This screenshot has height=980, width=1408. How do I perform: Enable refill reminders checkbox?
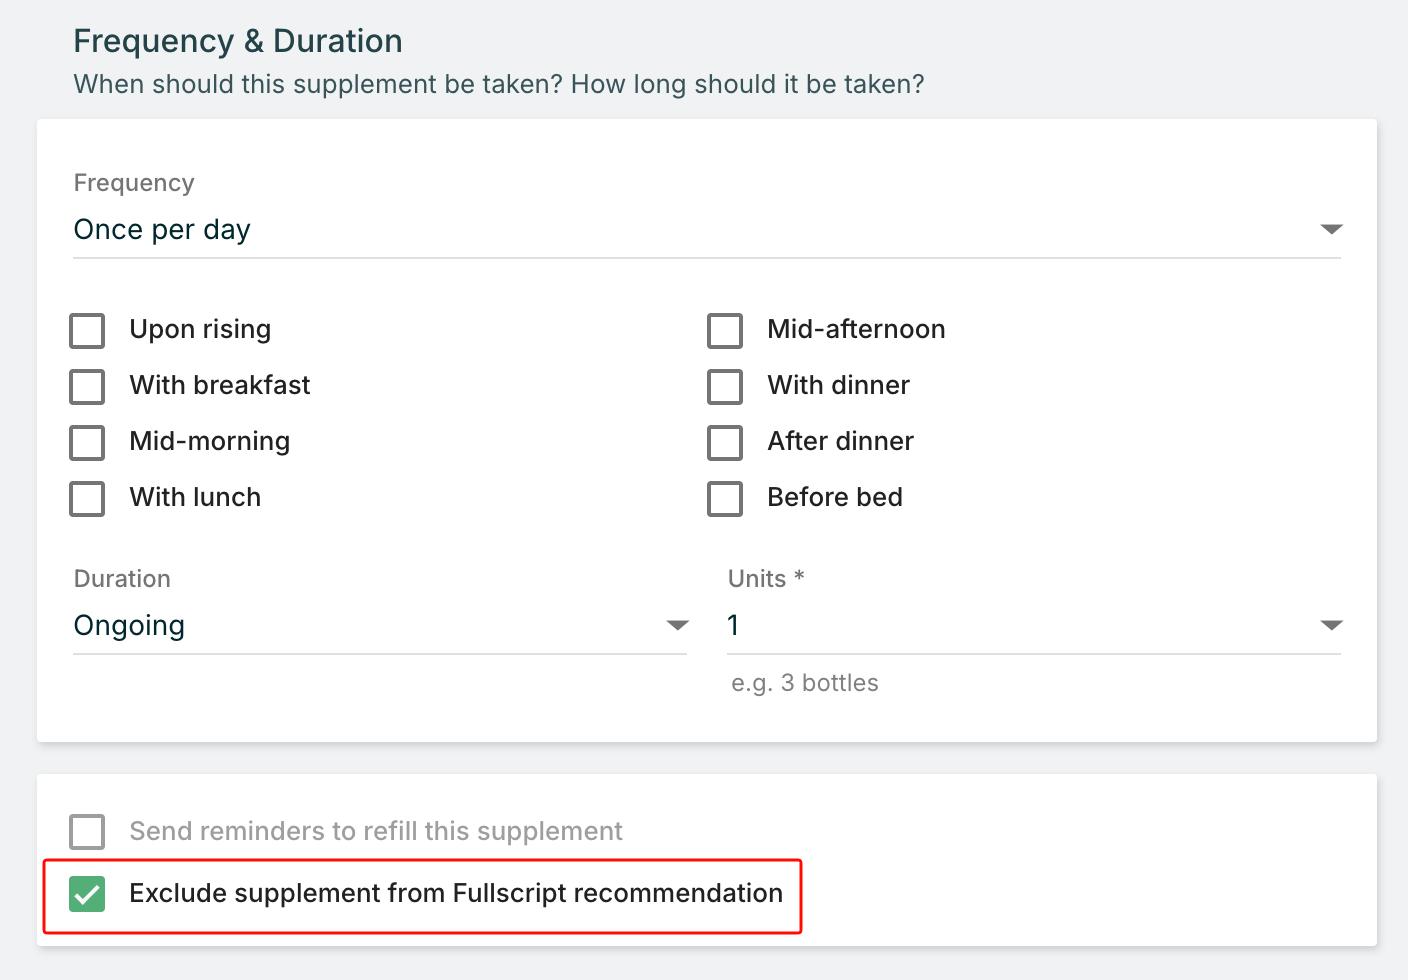tap(87, 831)
